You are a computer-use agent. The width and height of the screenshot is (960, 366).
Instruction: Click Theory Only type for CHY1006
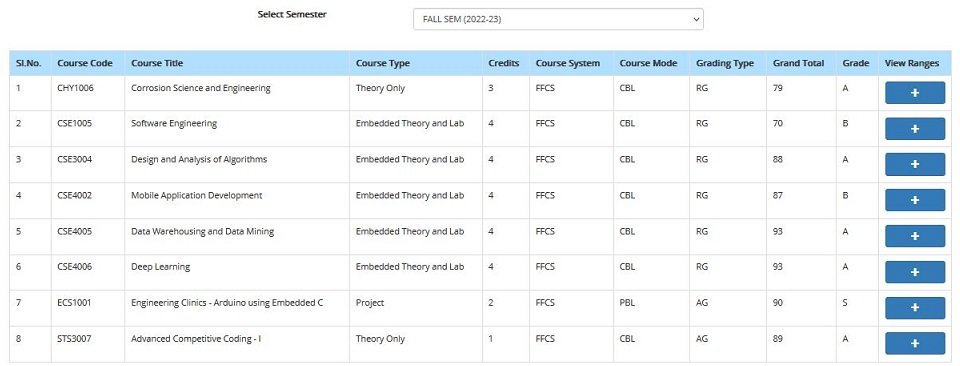tap(380, 88)
